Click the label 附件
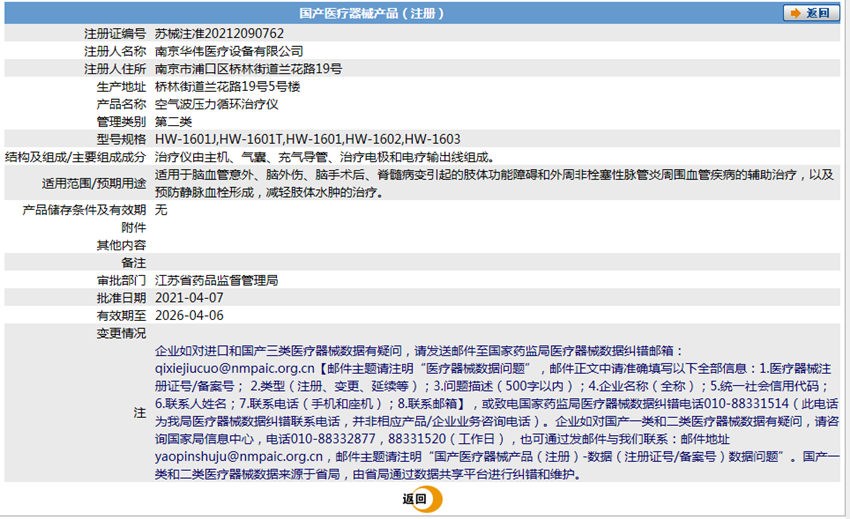The height and width of the screenshot is (519, 850). point(134,227)
